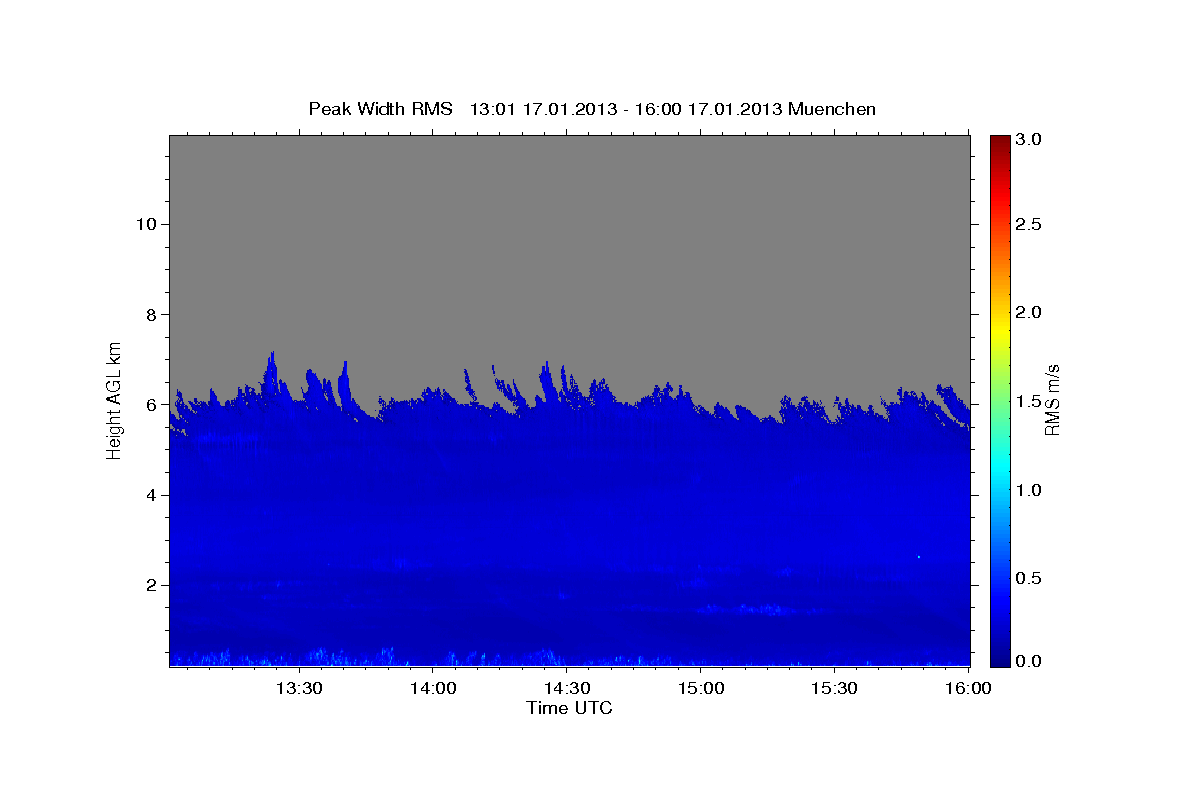Select the 'Muenchen' station name in the title

832,109
